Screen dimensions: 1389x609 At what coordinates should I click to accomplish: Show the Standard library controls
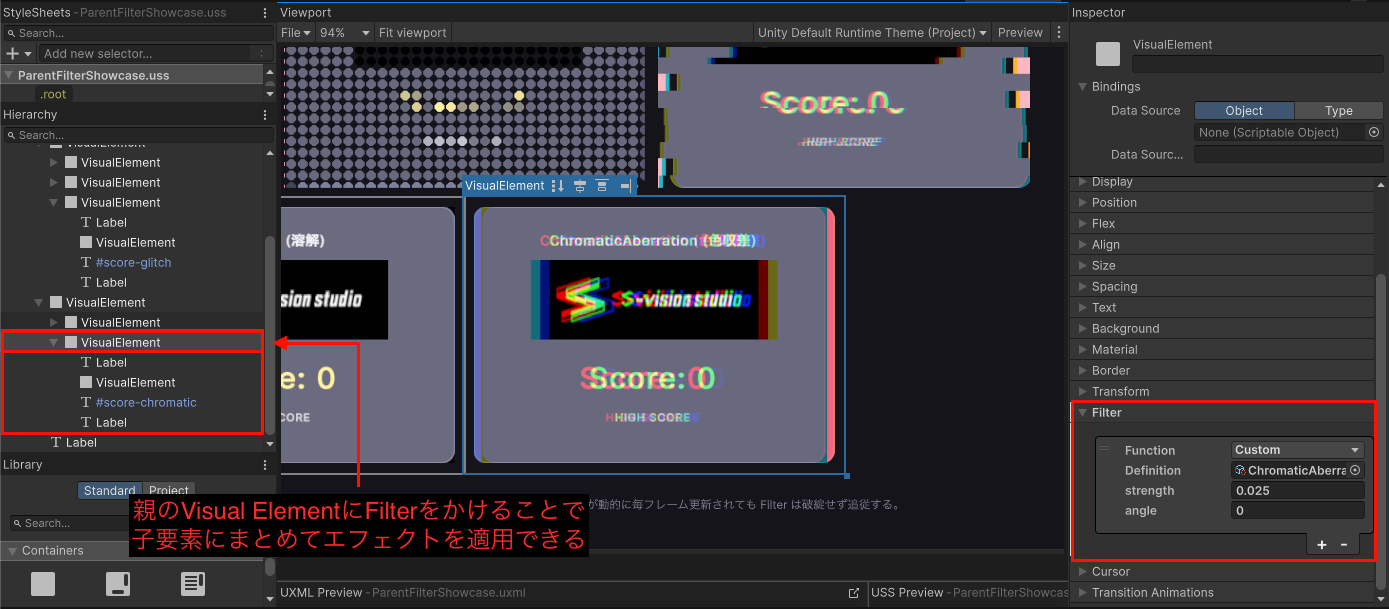[110, 491]
